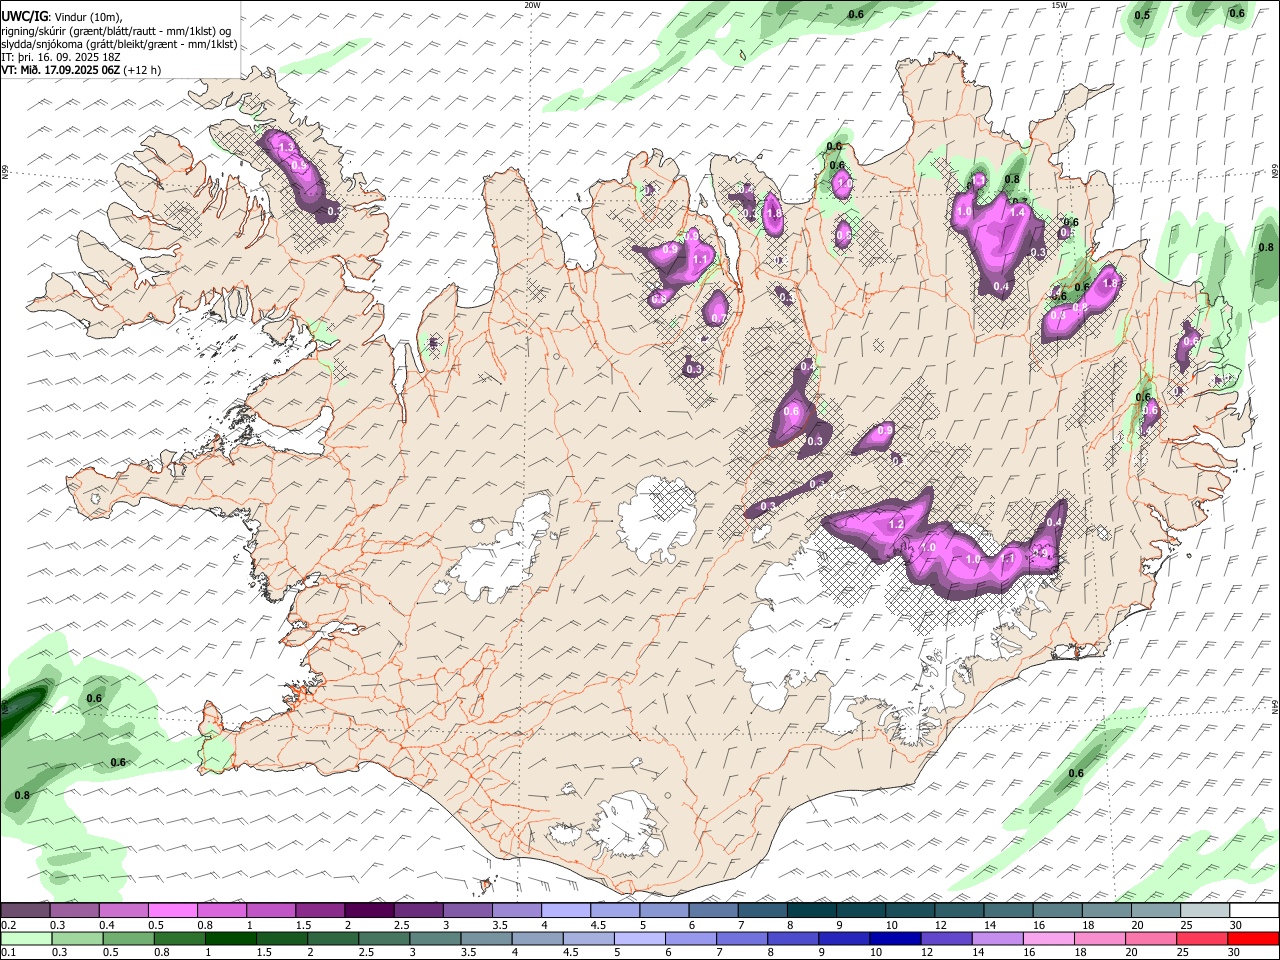Click the '15W' longitude label

click(x=1059, y=5)
